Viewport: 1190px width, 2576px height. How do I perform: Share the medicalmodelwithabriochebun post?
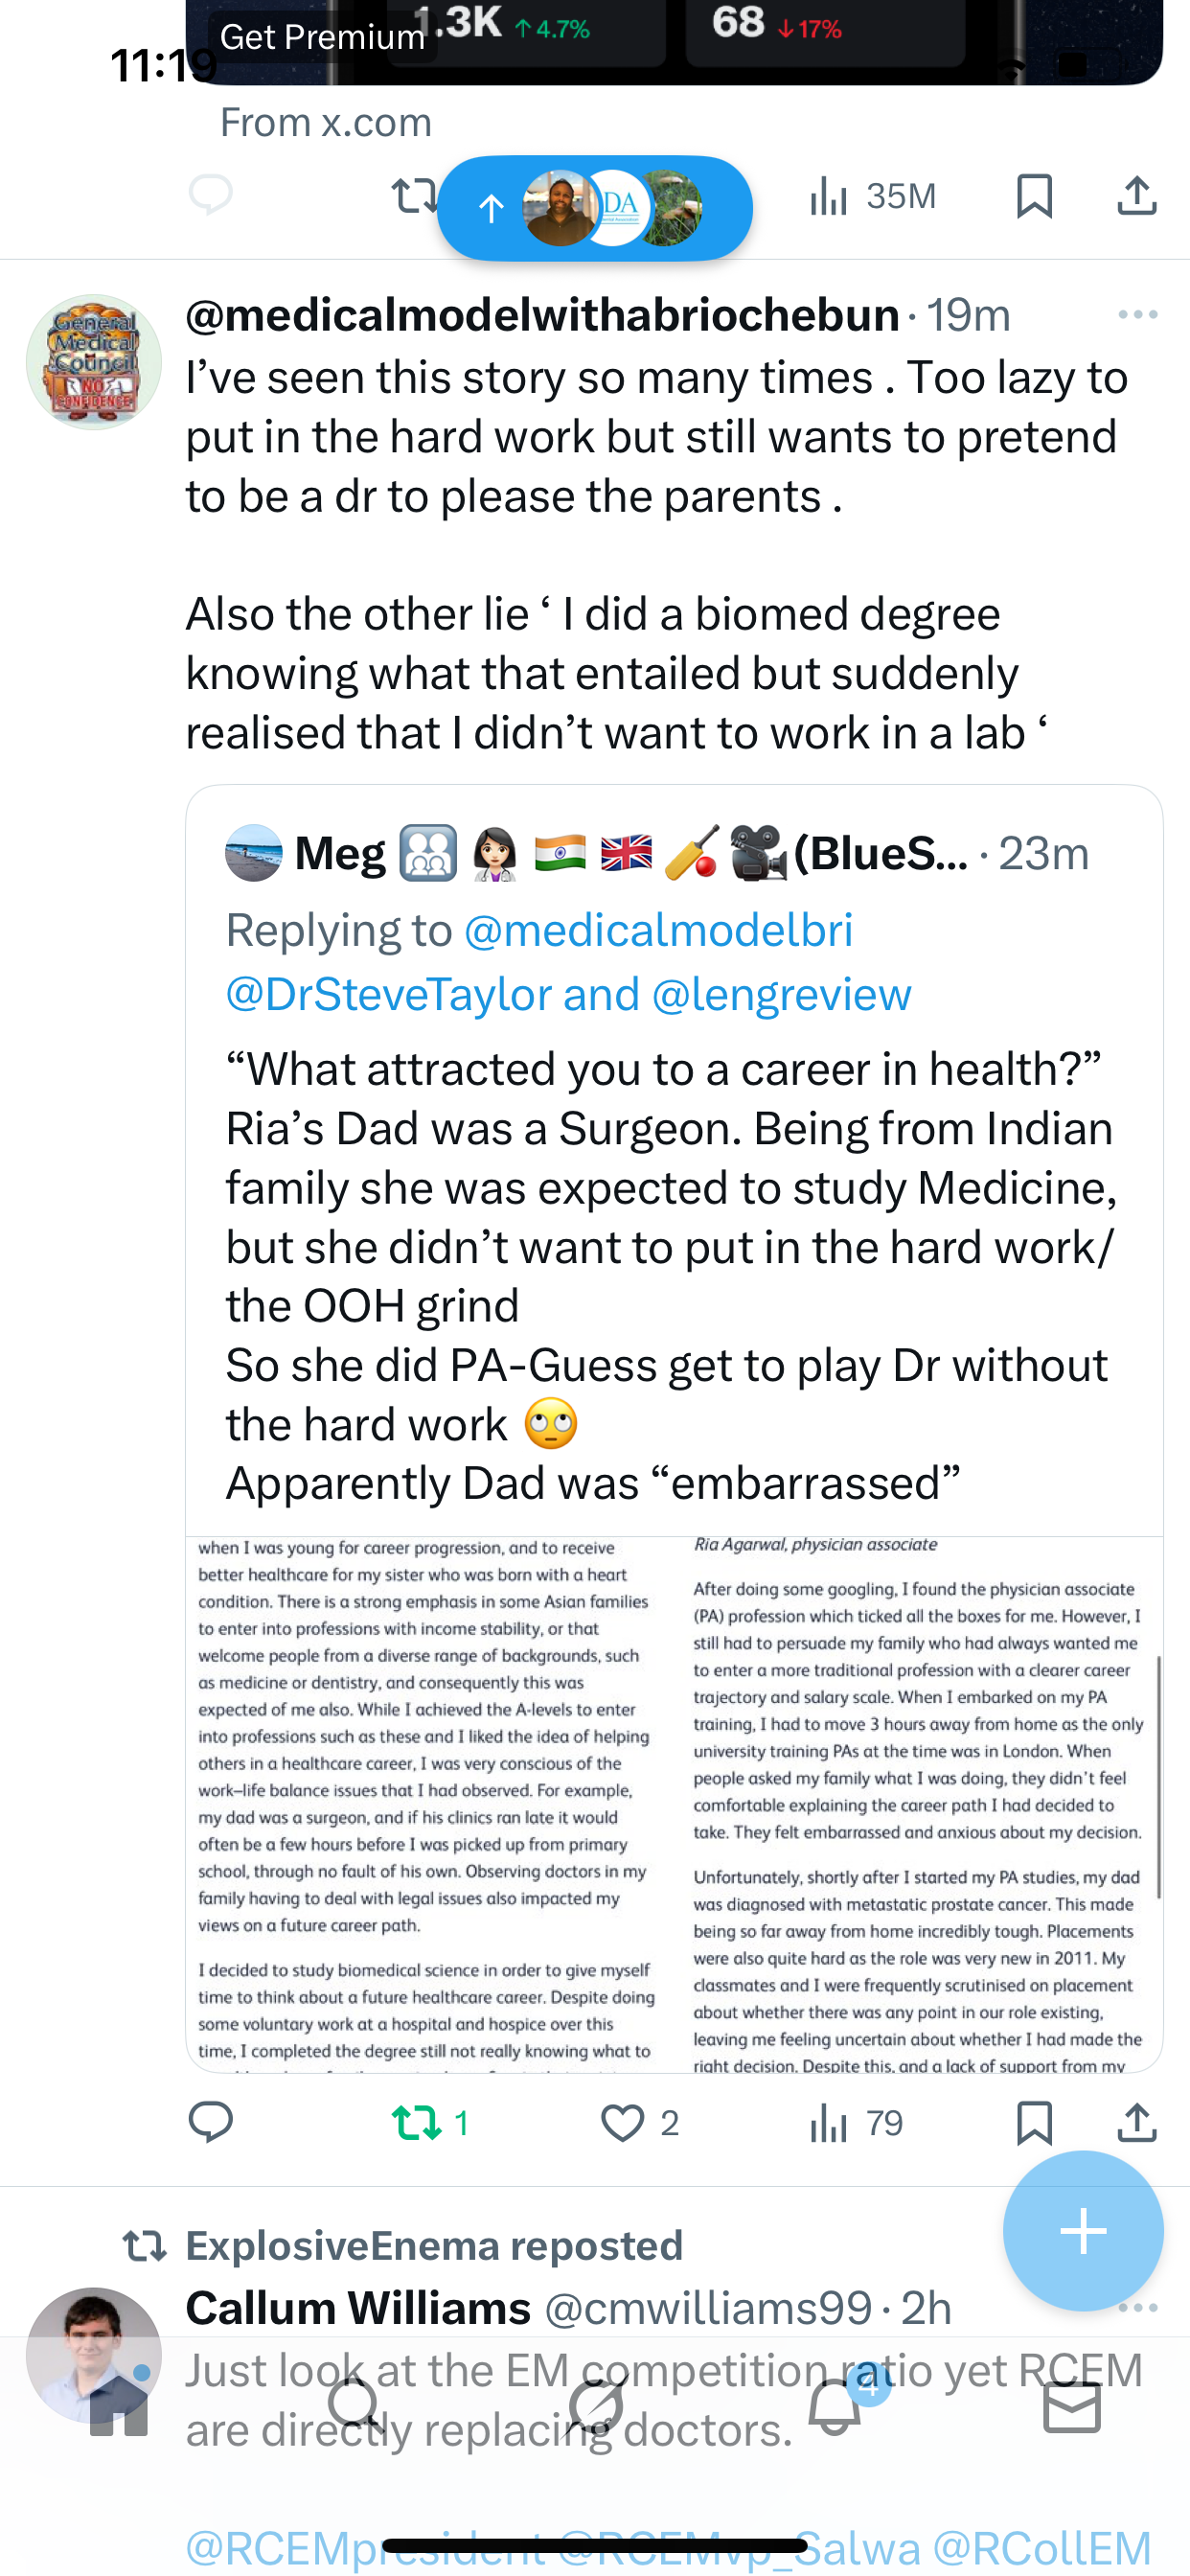coord(1137,2122)
